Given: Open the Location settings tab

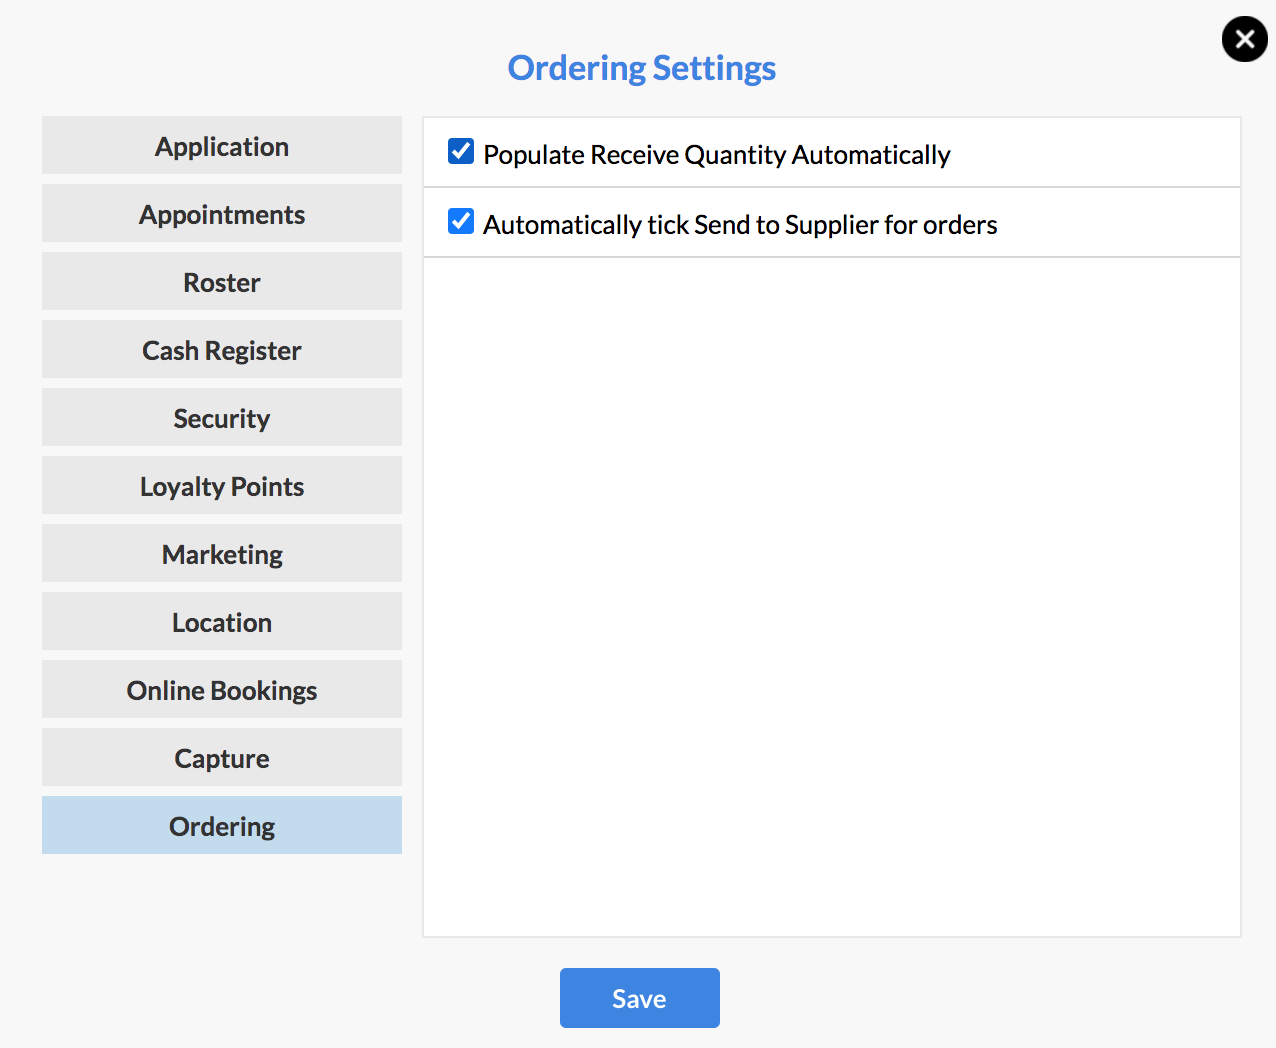Looking at the screenshot, I should [222, 621].
